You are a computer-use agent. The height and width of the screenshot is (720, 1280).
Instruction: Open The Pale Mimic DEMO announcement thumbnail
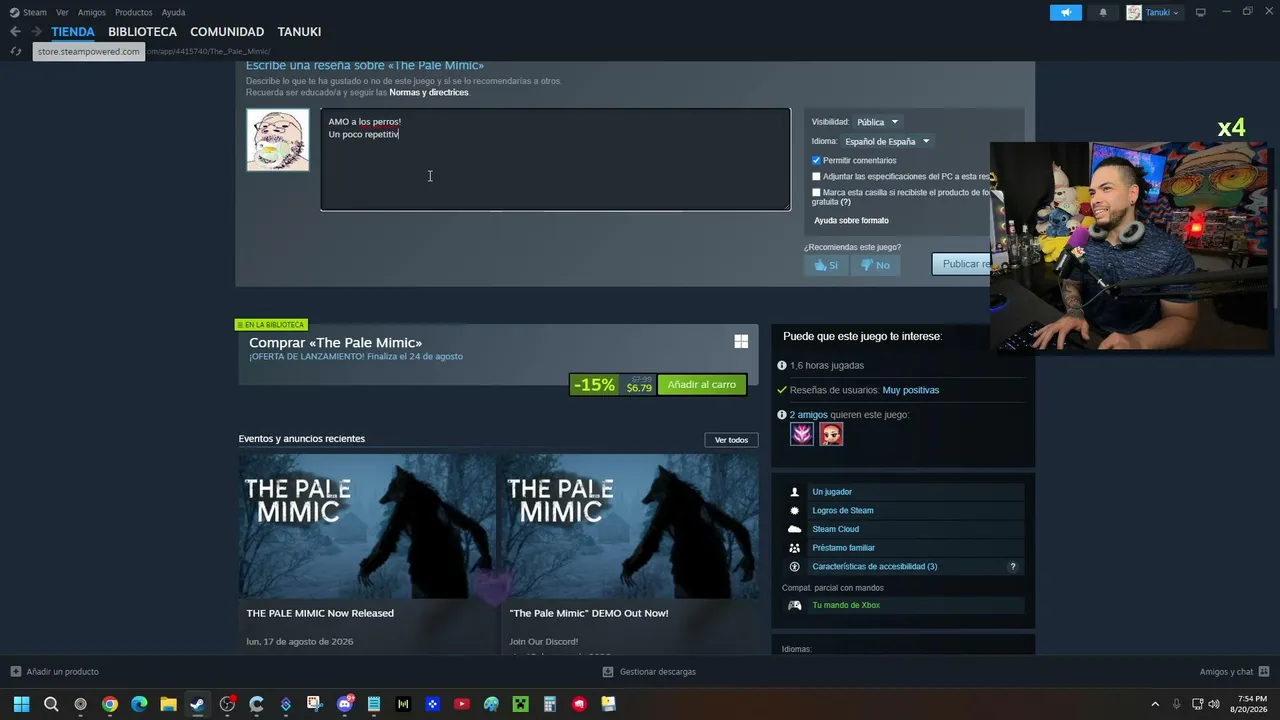tap(630, 527)
